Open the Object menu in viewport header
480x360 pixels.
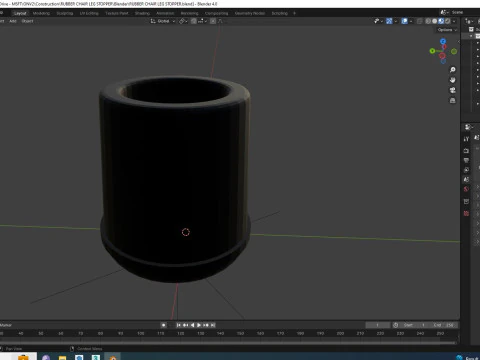[27, 21]
